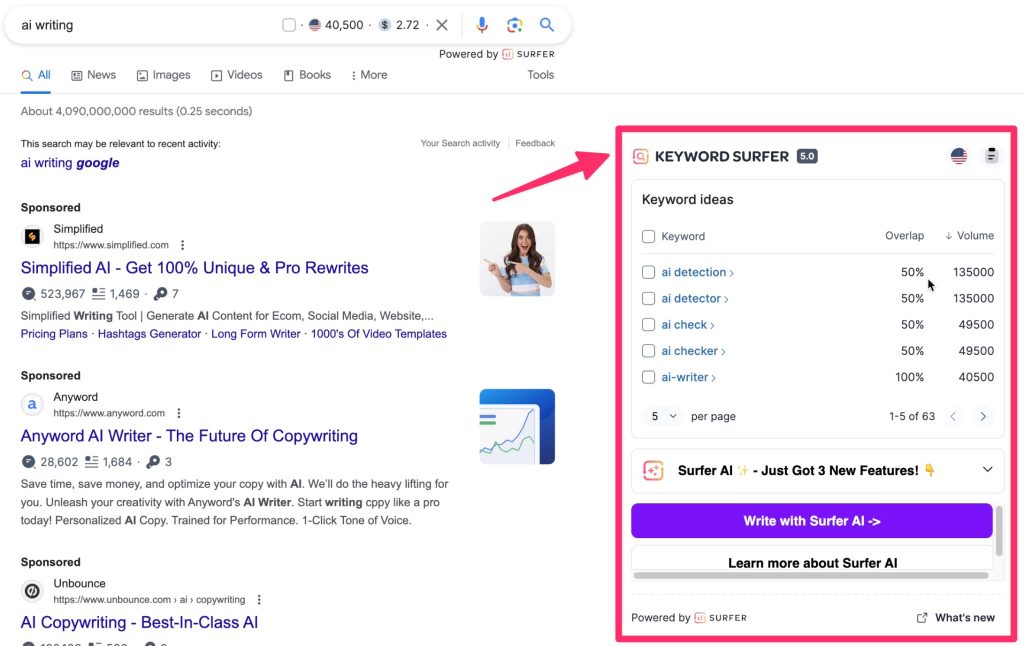Open What's new external link icon

[922, 618]
